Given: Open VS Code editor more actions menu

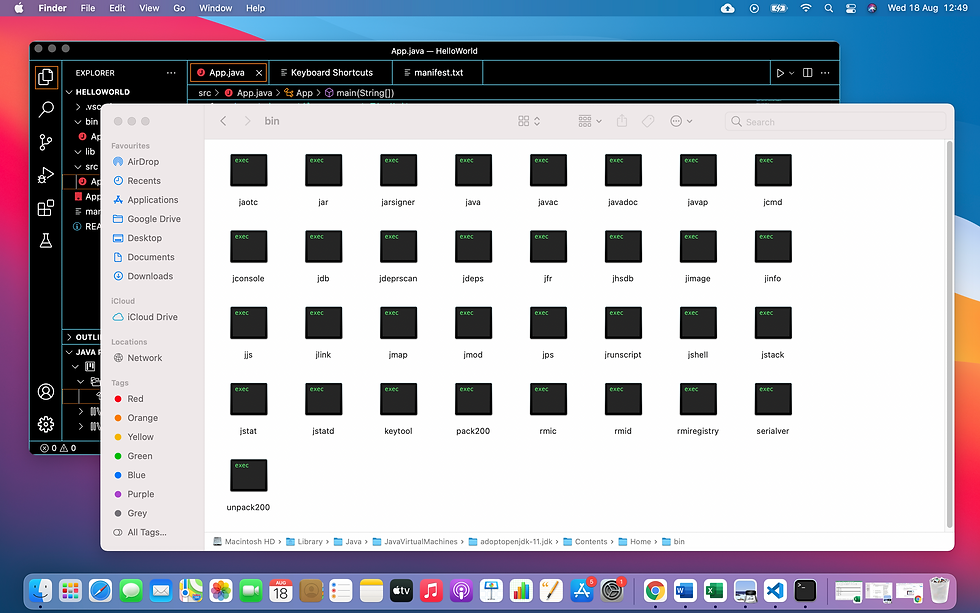Looking at the screenshot, I should click(825, 73).
